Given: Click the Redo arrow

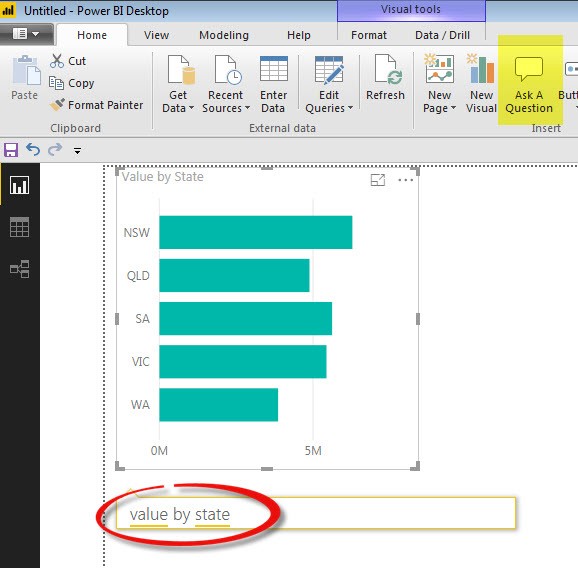Looking at the screenshot, I should (55, 150).
